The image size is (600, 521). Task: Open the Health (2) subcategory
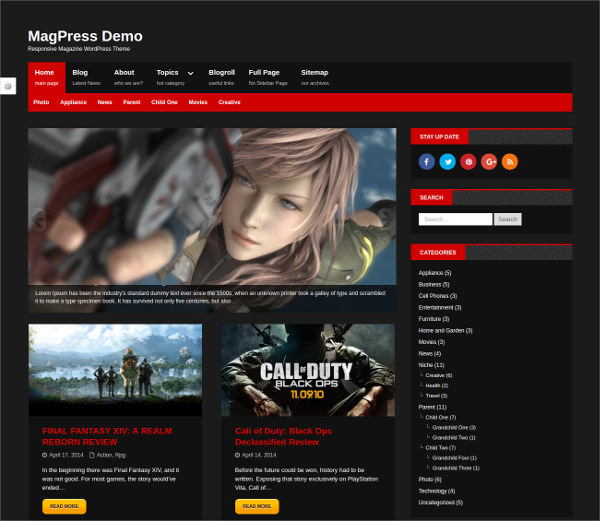pos(437,386)
